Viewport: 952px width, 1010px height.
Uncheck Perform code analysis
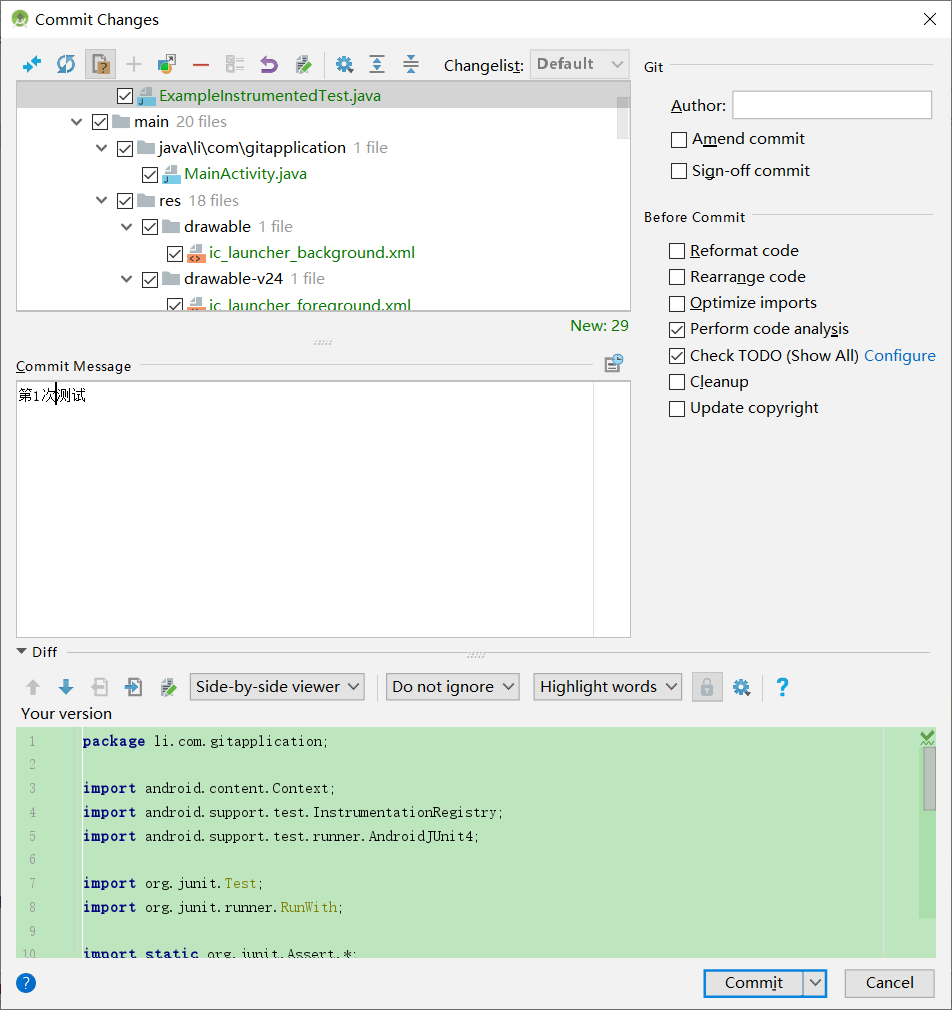[677, 328]
